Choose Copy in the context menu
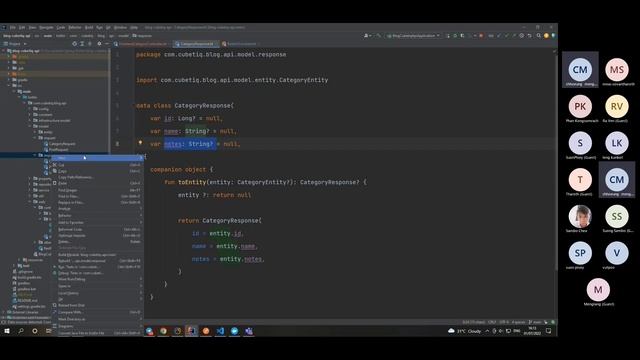640x360 pixels. (98, 171)
